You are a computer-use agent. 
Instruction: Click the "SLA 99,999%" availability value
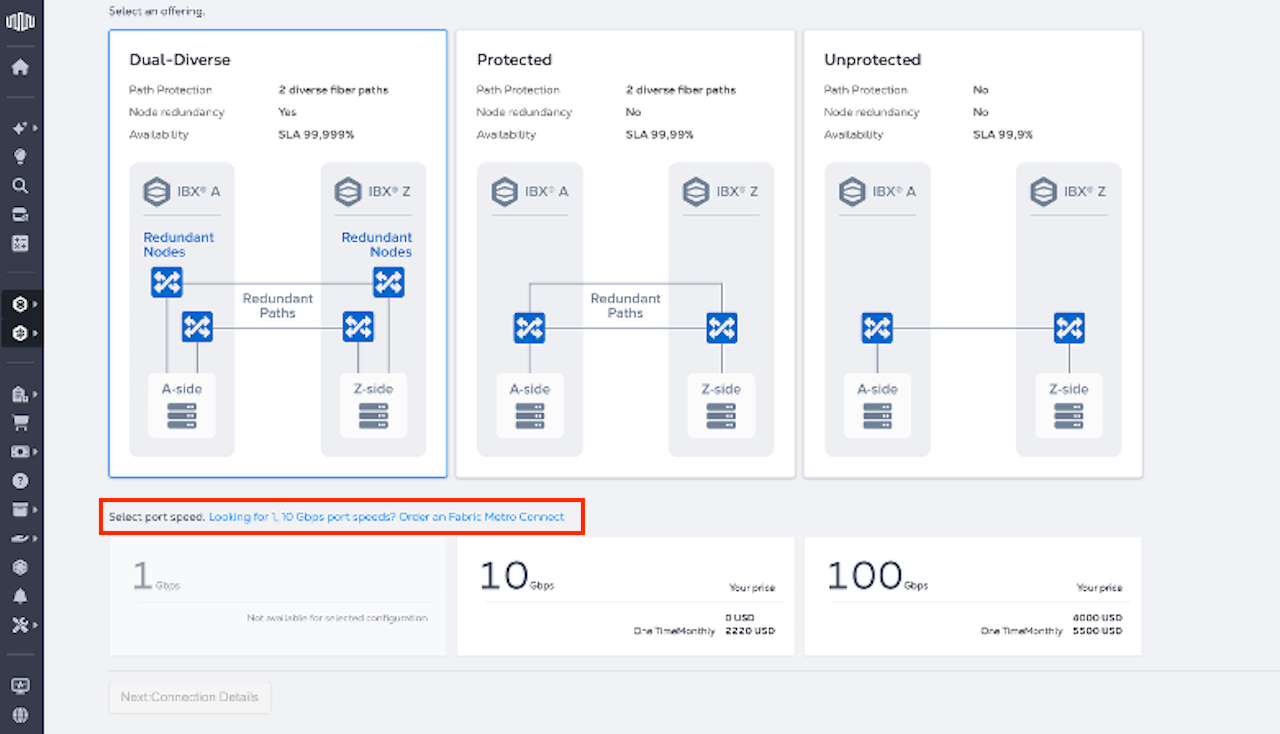point(316,135)
